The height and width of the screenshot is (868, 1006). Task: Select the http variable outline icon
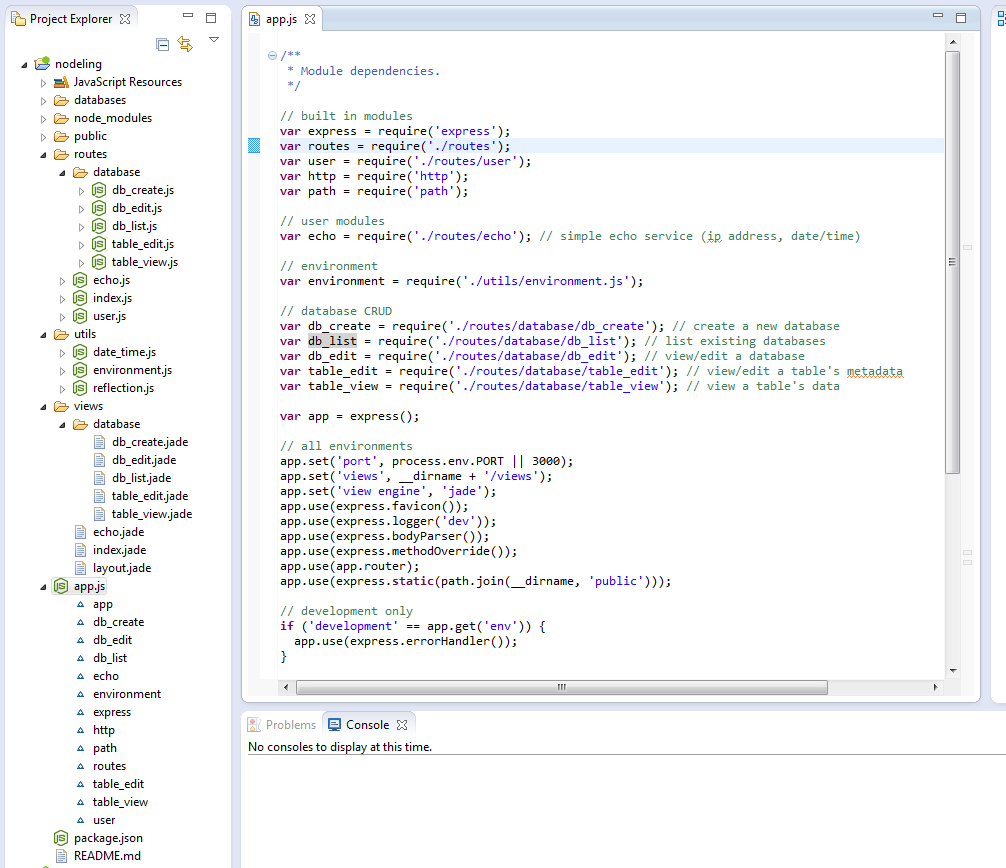click(80, 730)
